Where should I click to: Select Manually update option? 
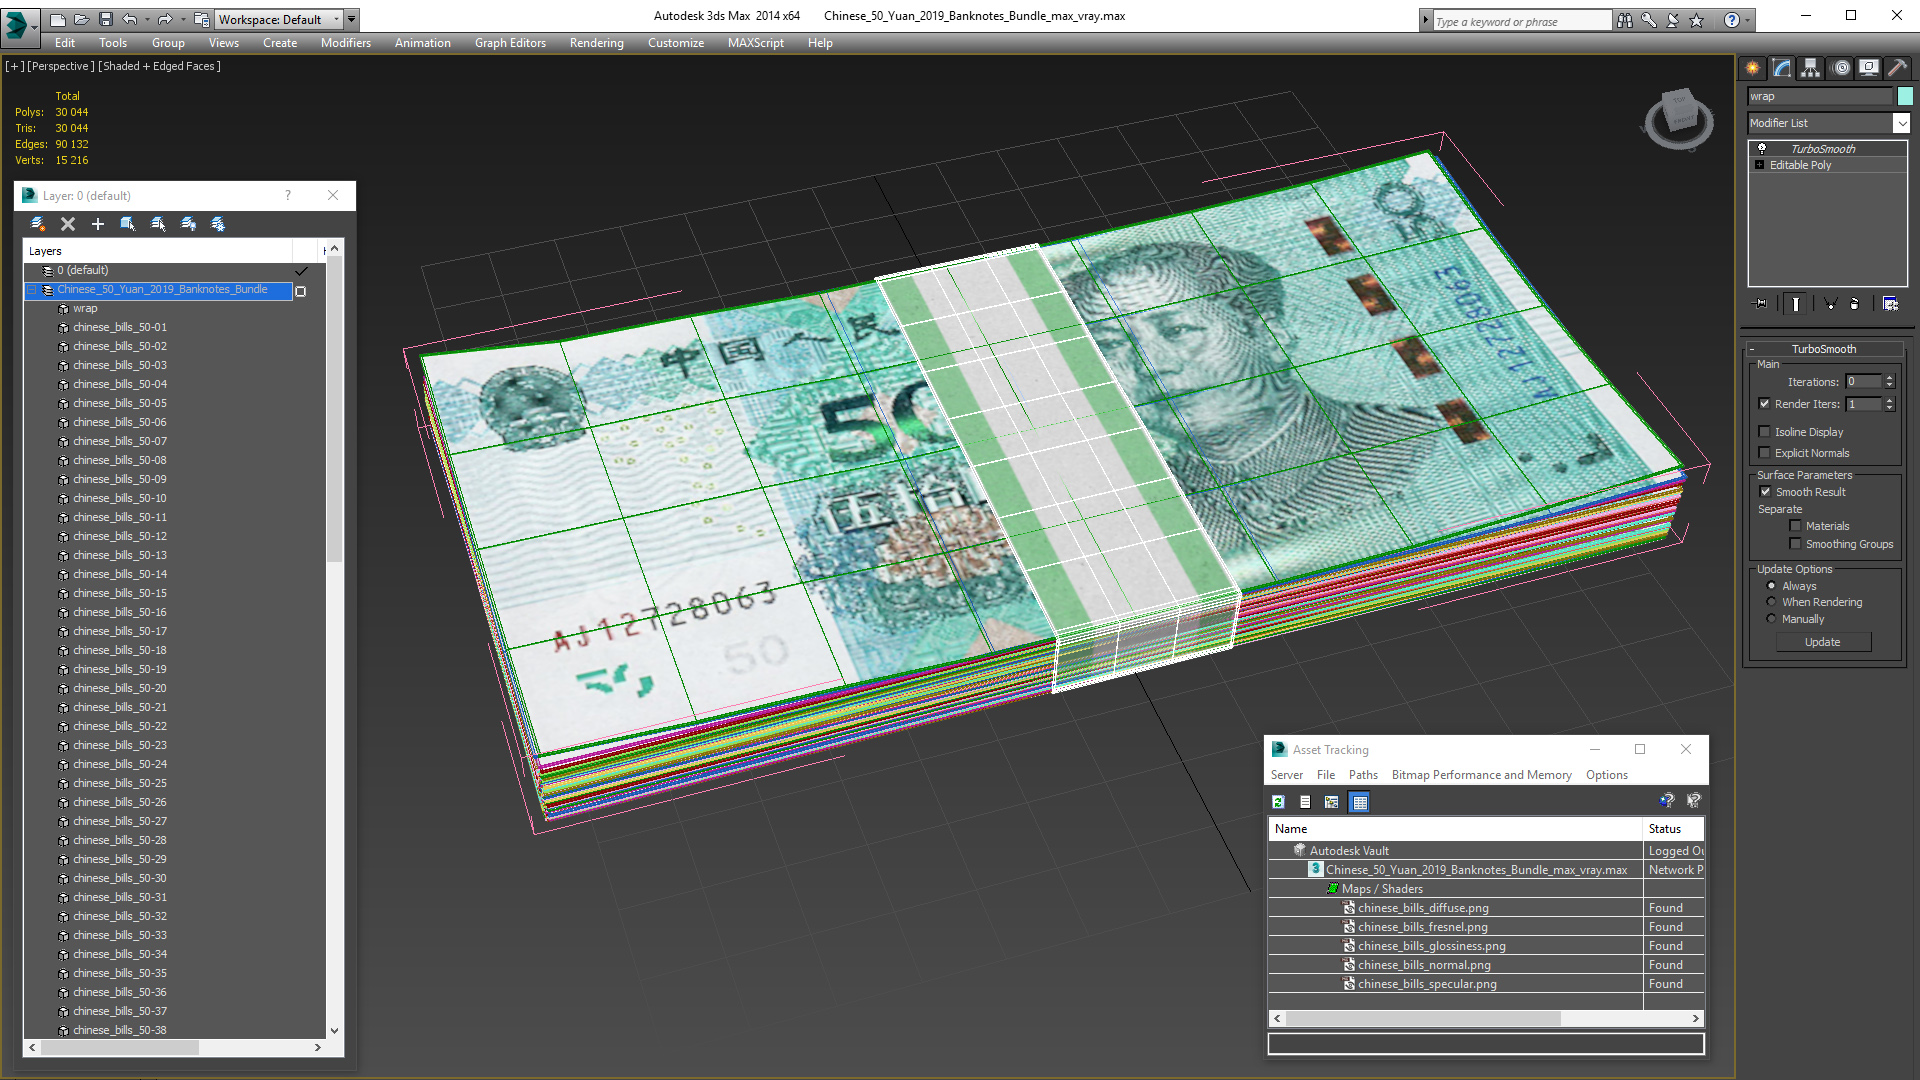point(1771,619)
